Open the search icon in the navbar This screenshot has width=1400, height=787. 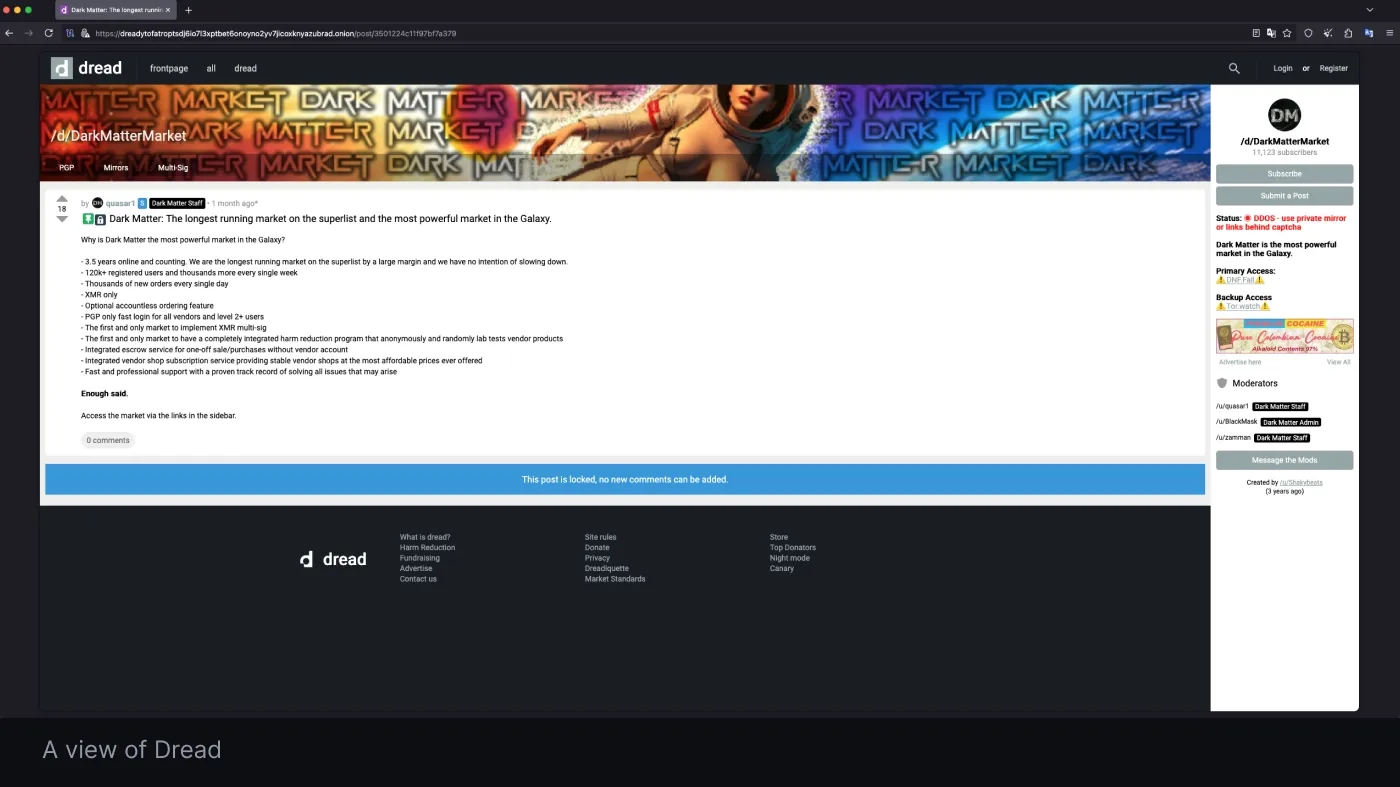(1233, 68)
